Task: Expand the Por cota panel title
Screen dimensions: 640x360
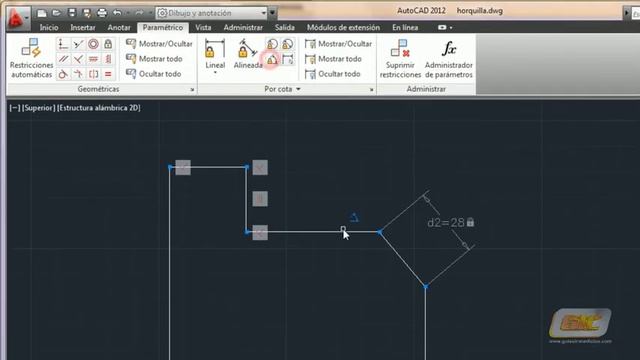Action: click(282, 89)
